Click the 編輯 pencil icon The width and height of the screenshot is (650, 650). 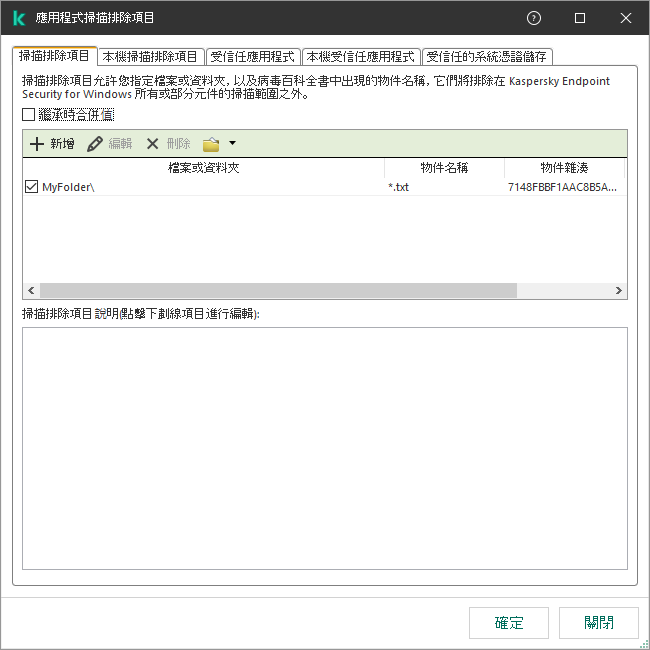click(95, 144)
